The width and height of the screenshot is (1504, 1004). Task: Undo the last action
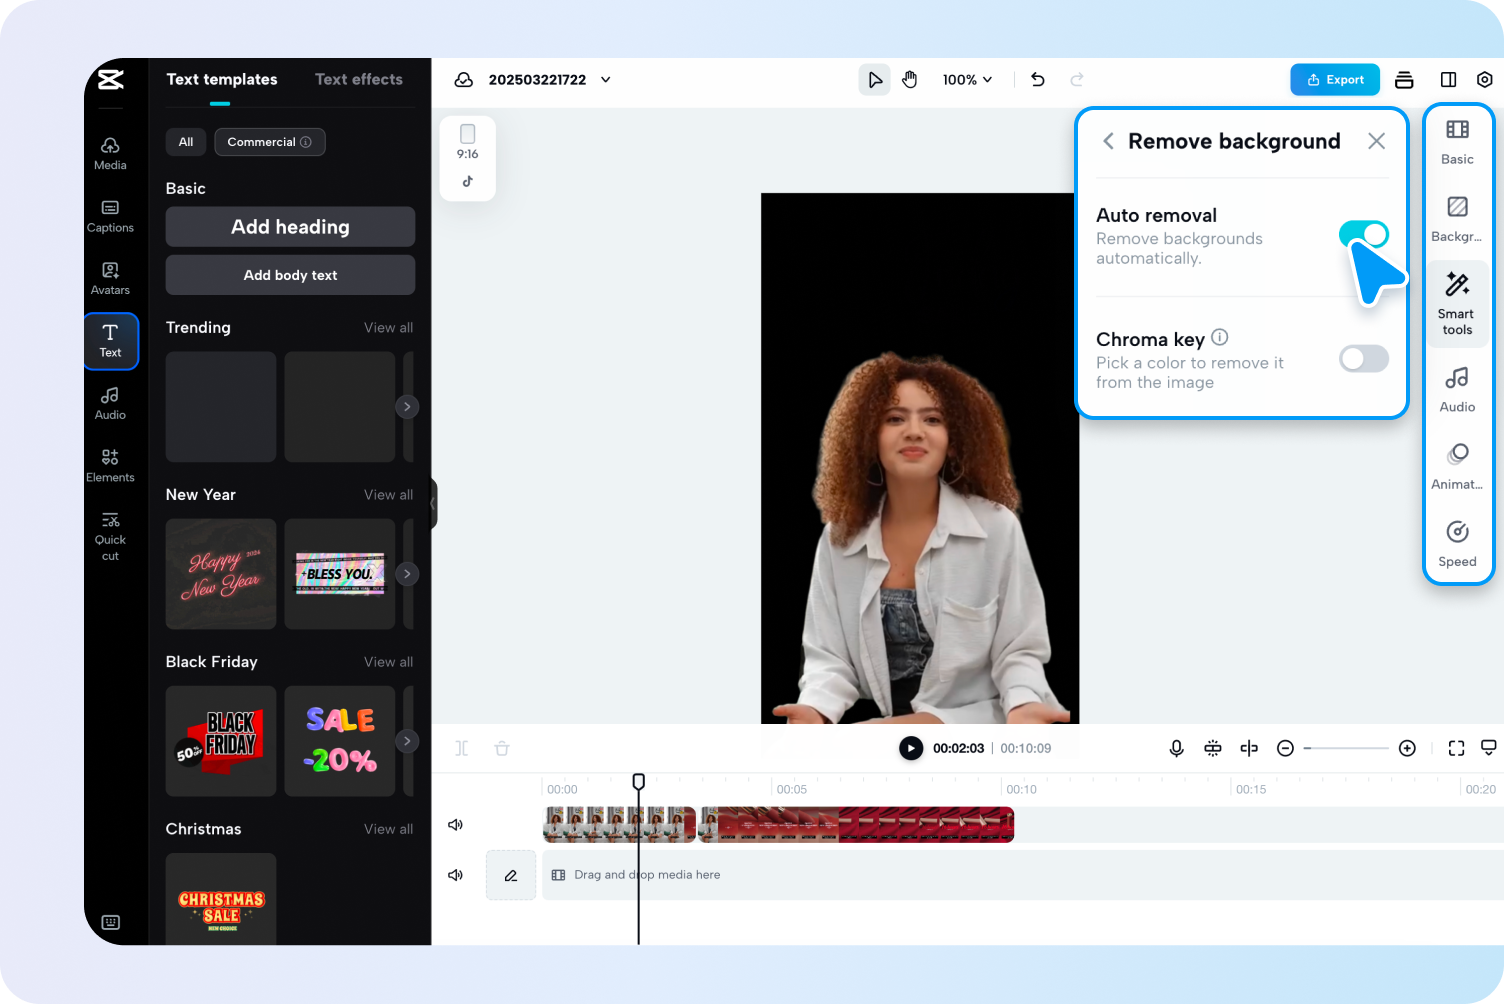coord(1038,80)
